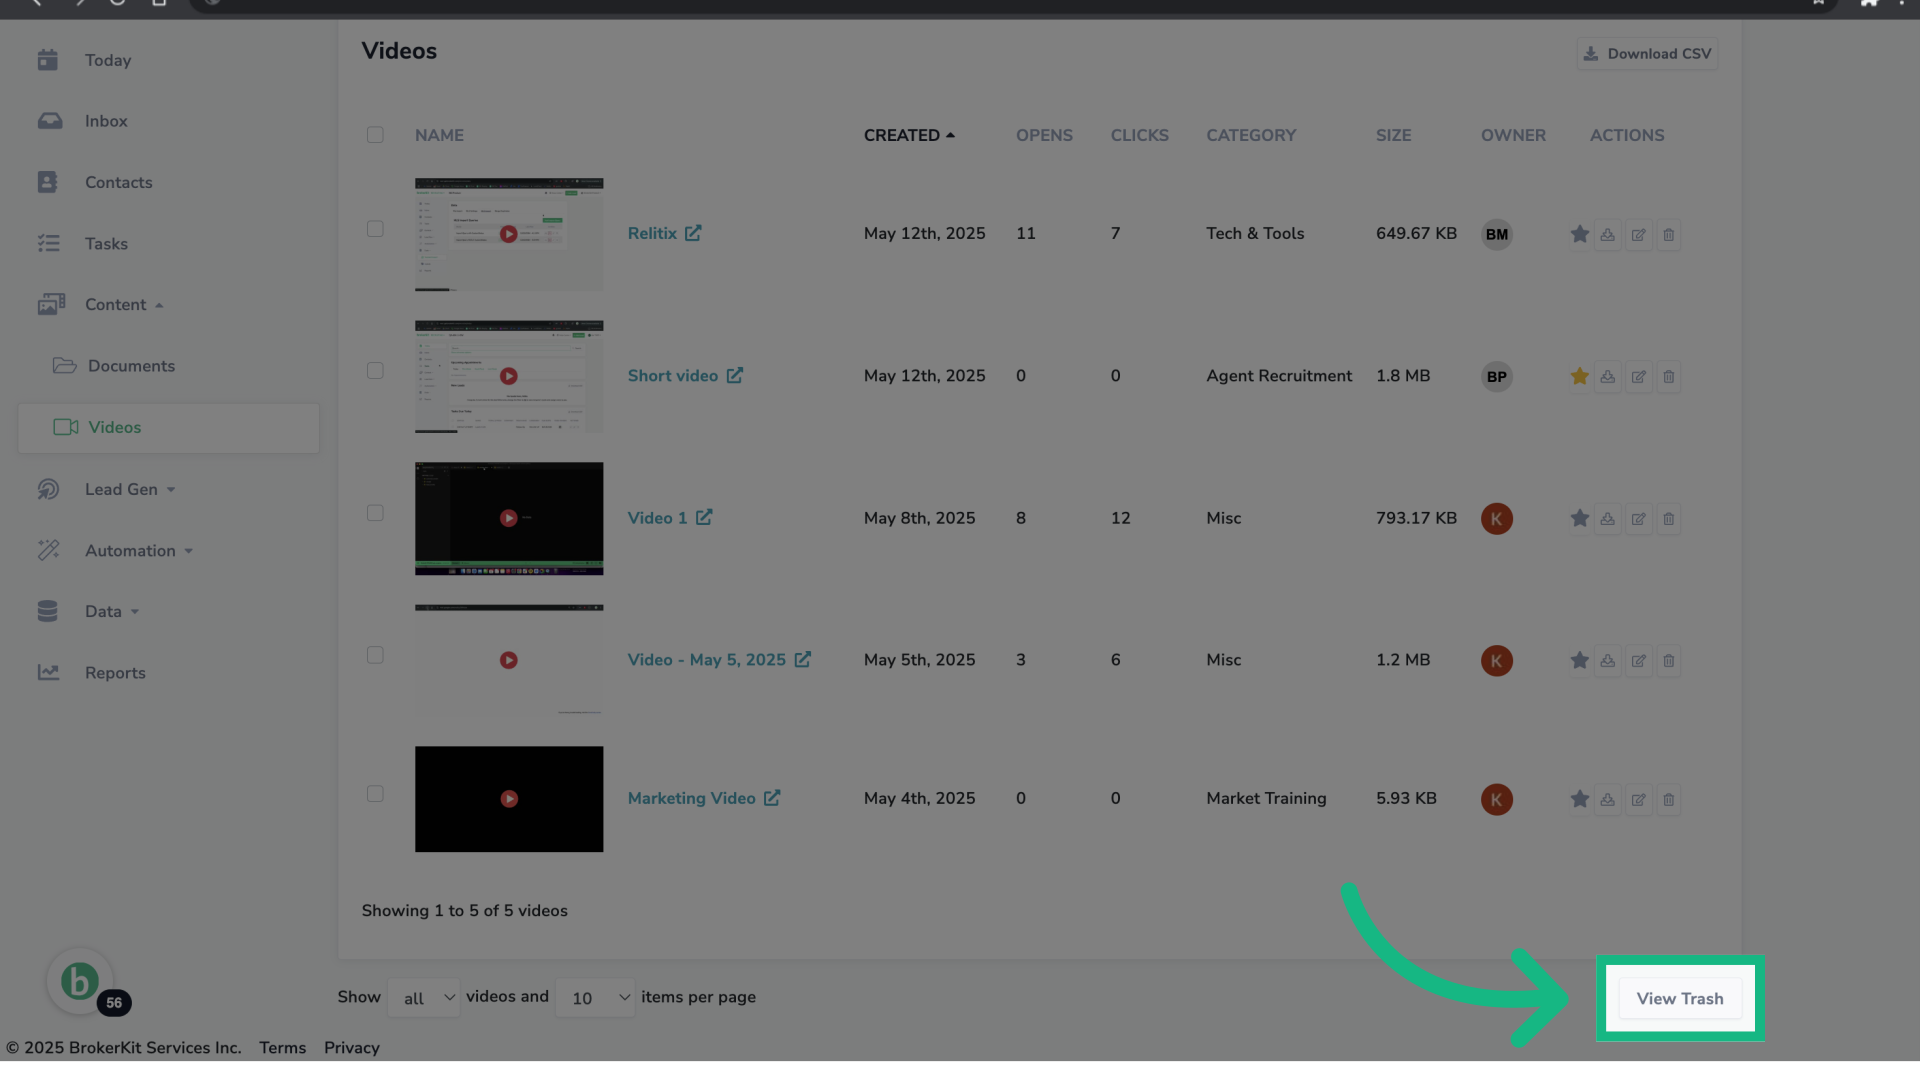The height and width of the screenshot is (1080, 1920).
Task: Edit the Relitix video details
Action: click(1638, 235)
